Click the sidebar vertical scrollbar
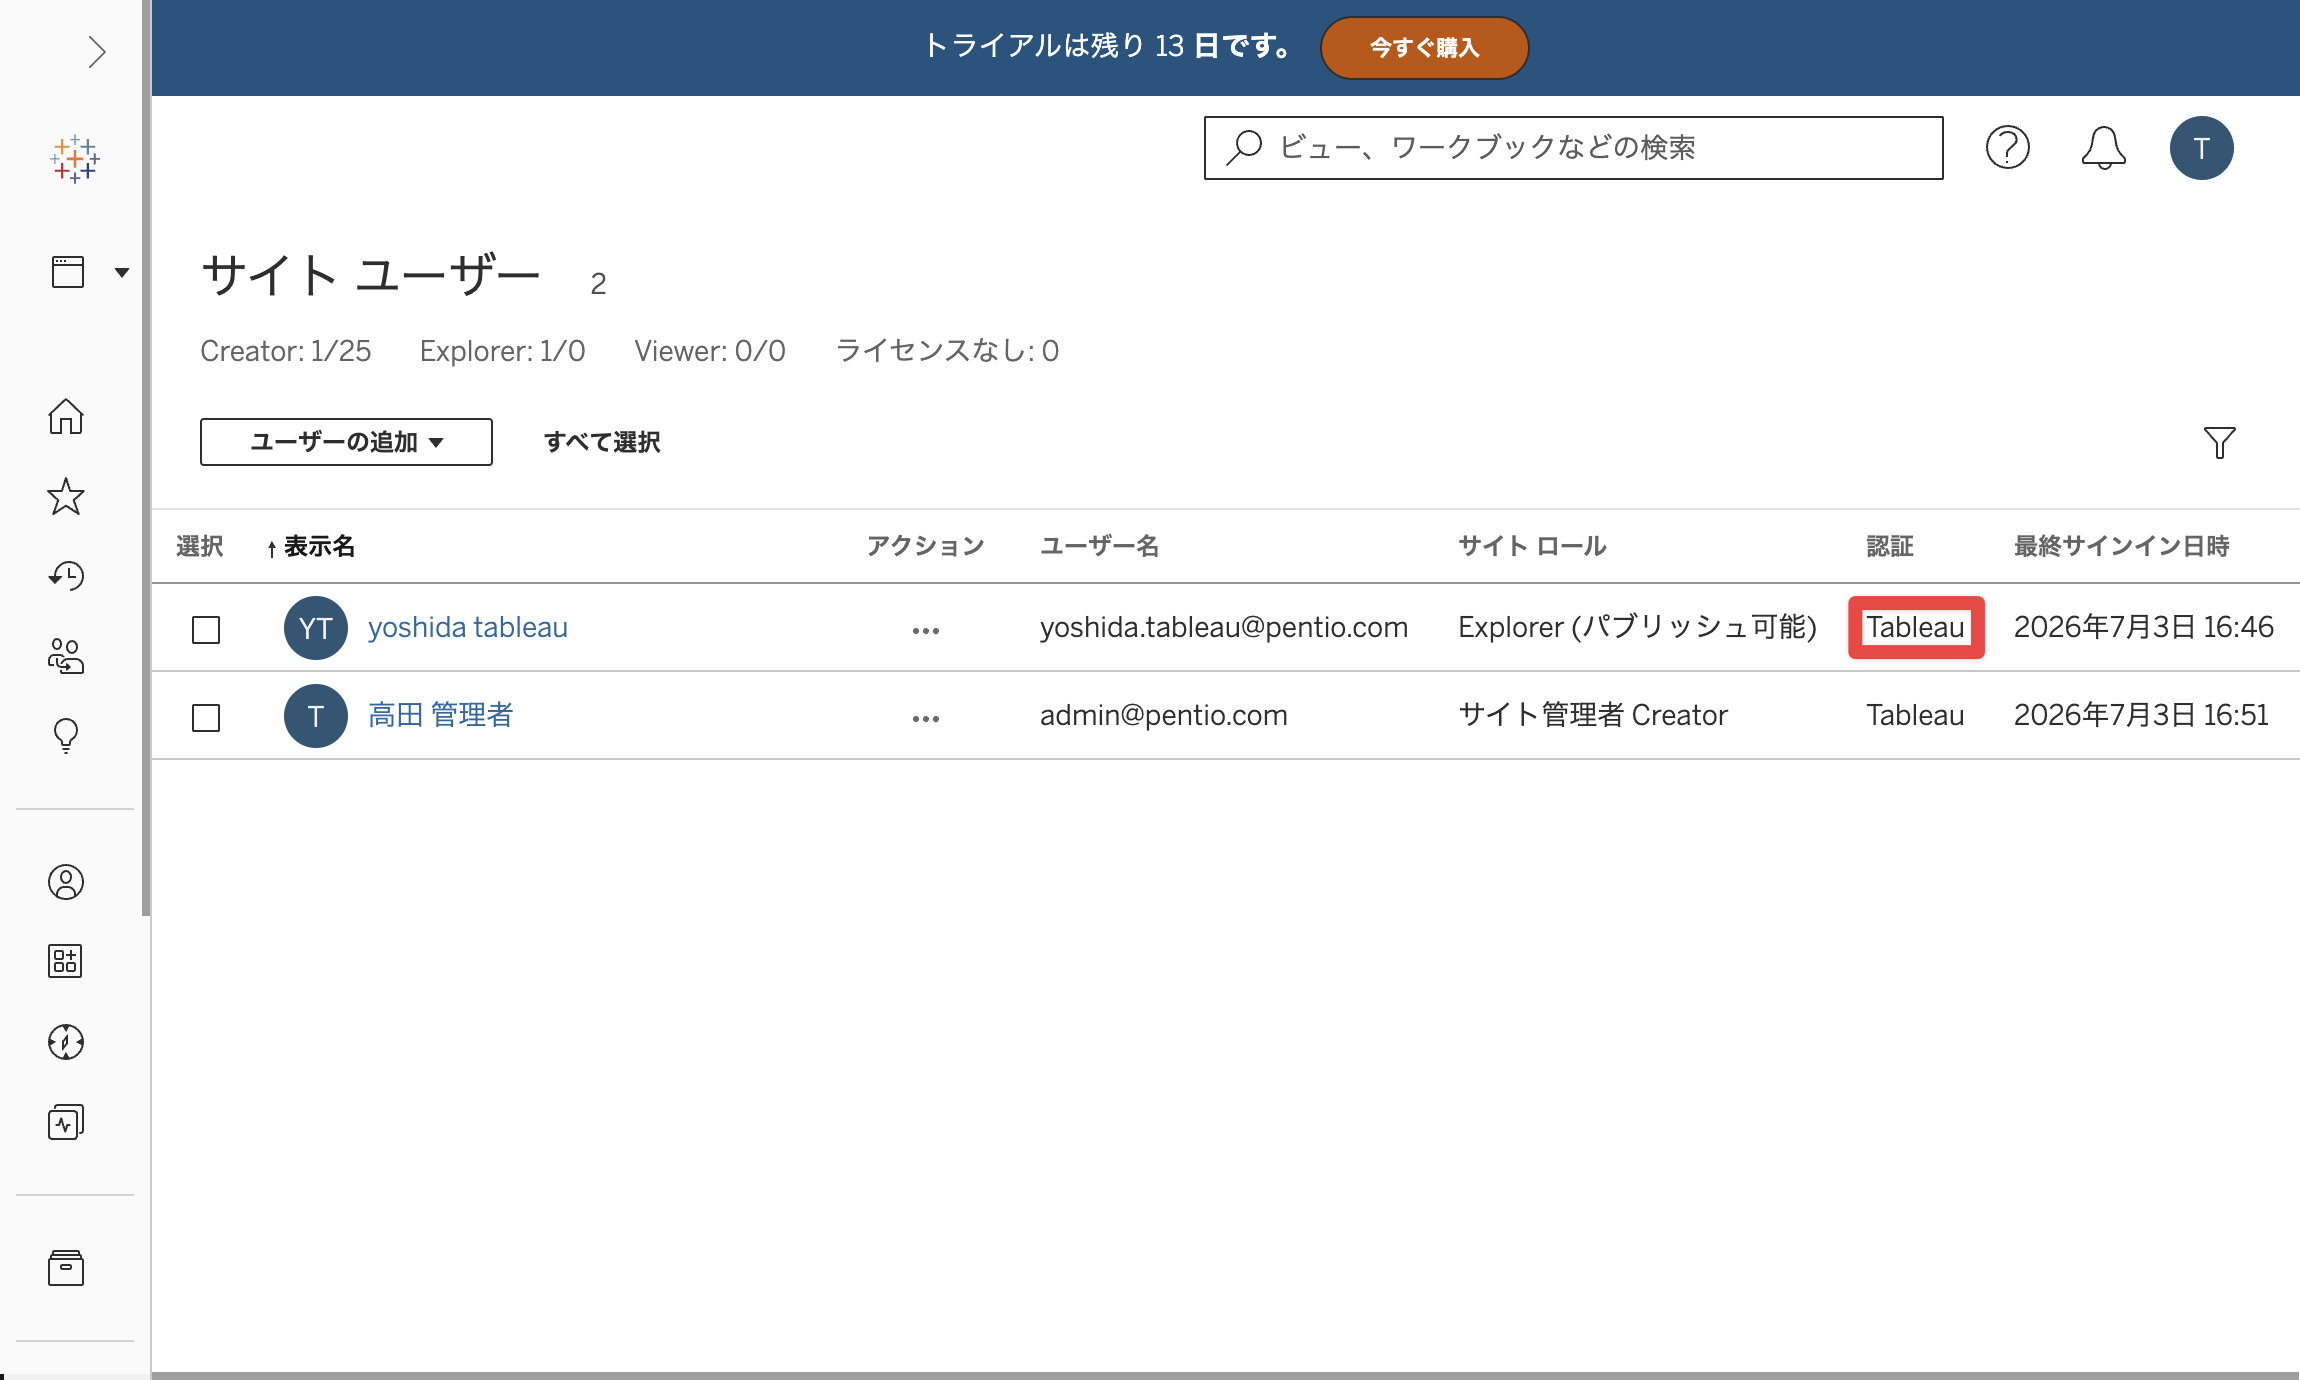This screenshot has width=2300, height=1380. 146,458
